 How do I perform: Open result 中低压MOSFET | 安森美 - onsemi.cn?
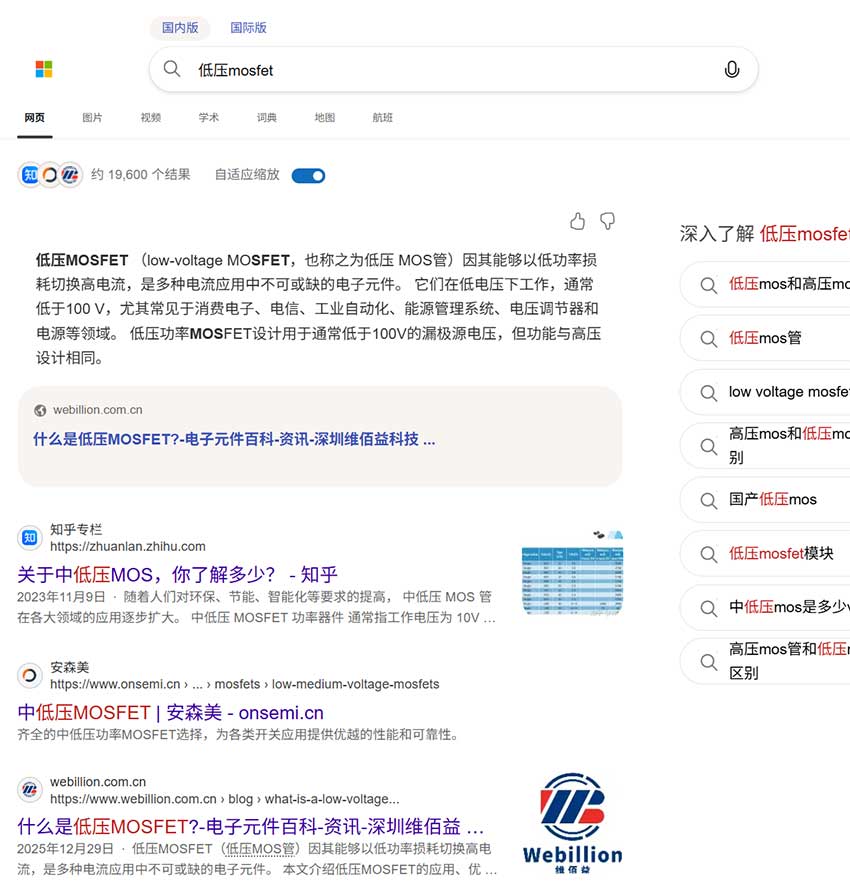pos(170,713)
